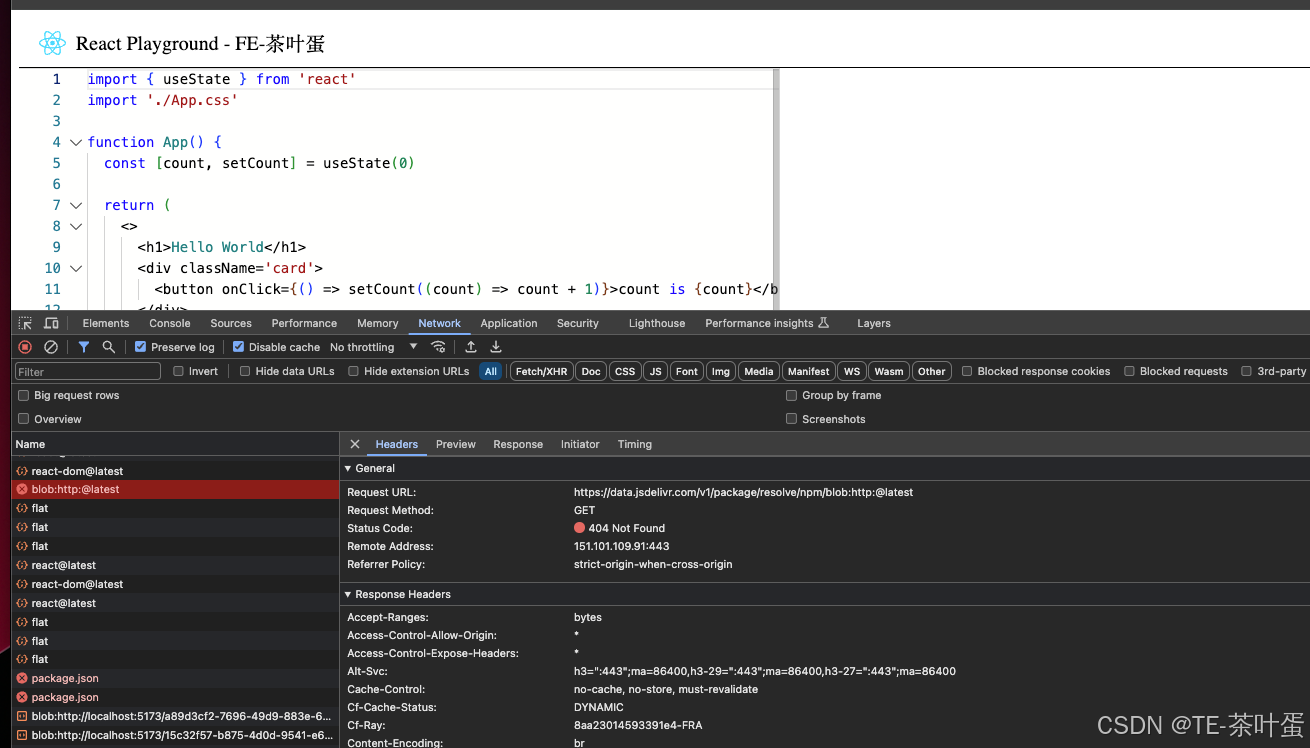The width and height of the screenshot is (1310, 748).
Task: Enable the Group by frame checkbox
Action: click(x=792, y=395)
